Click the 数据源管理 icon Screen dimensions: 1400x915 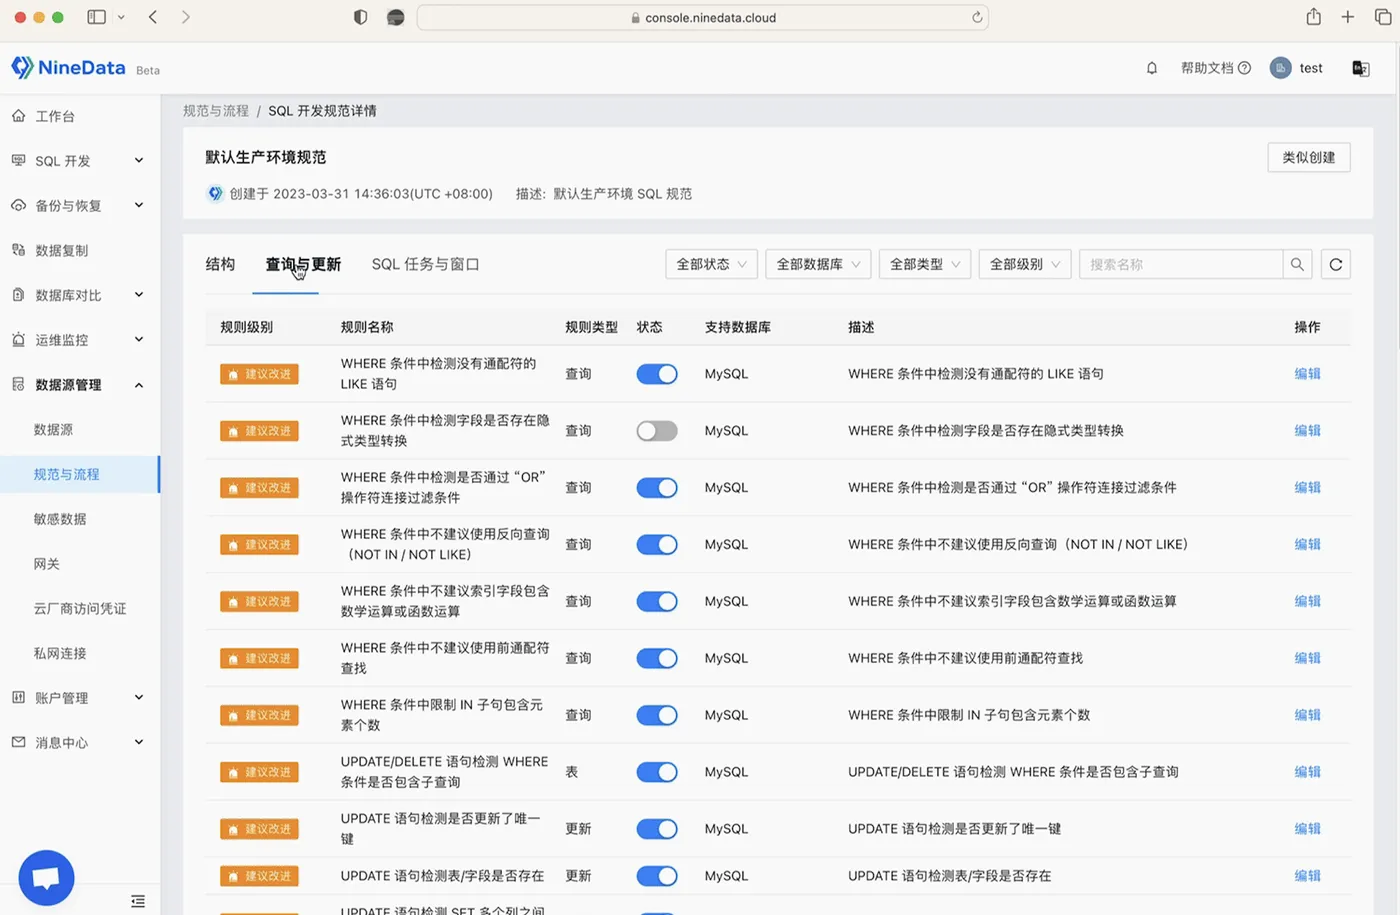19,384
